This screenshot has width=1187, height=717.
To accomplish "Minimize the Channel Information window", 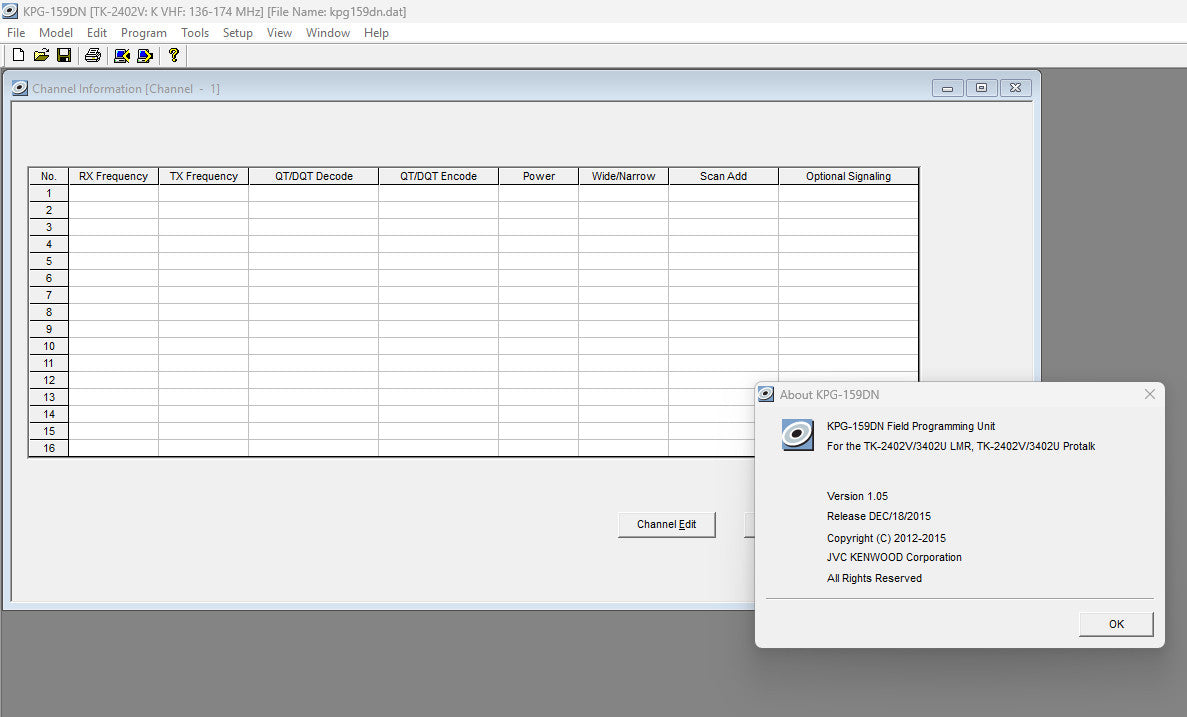I will point(947,88).
